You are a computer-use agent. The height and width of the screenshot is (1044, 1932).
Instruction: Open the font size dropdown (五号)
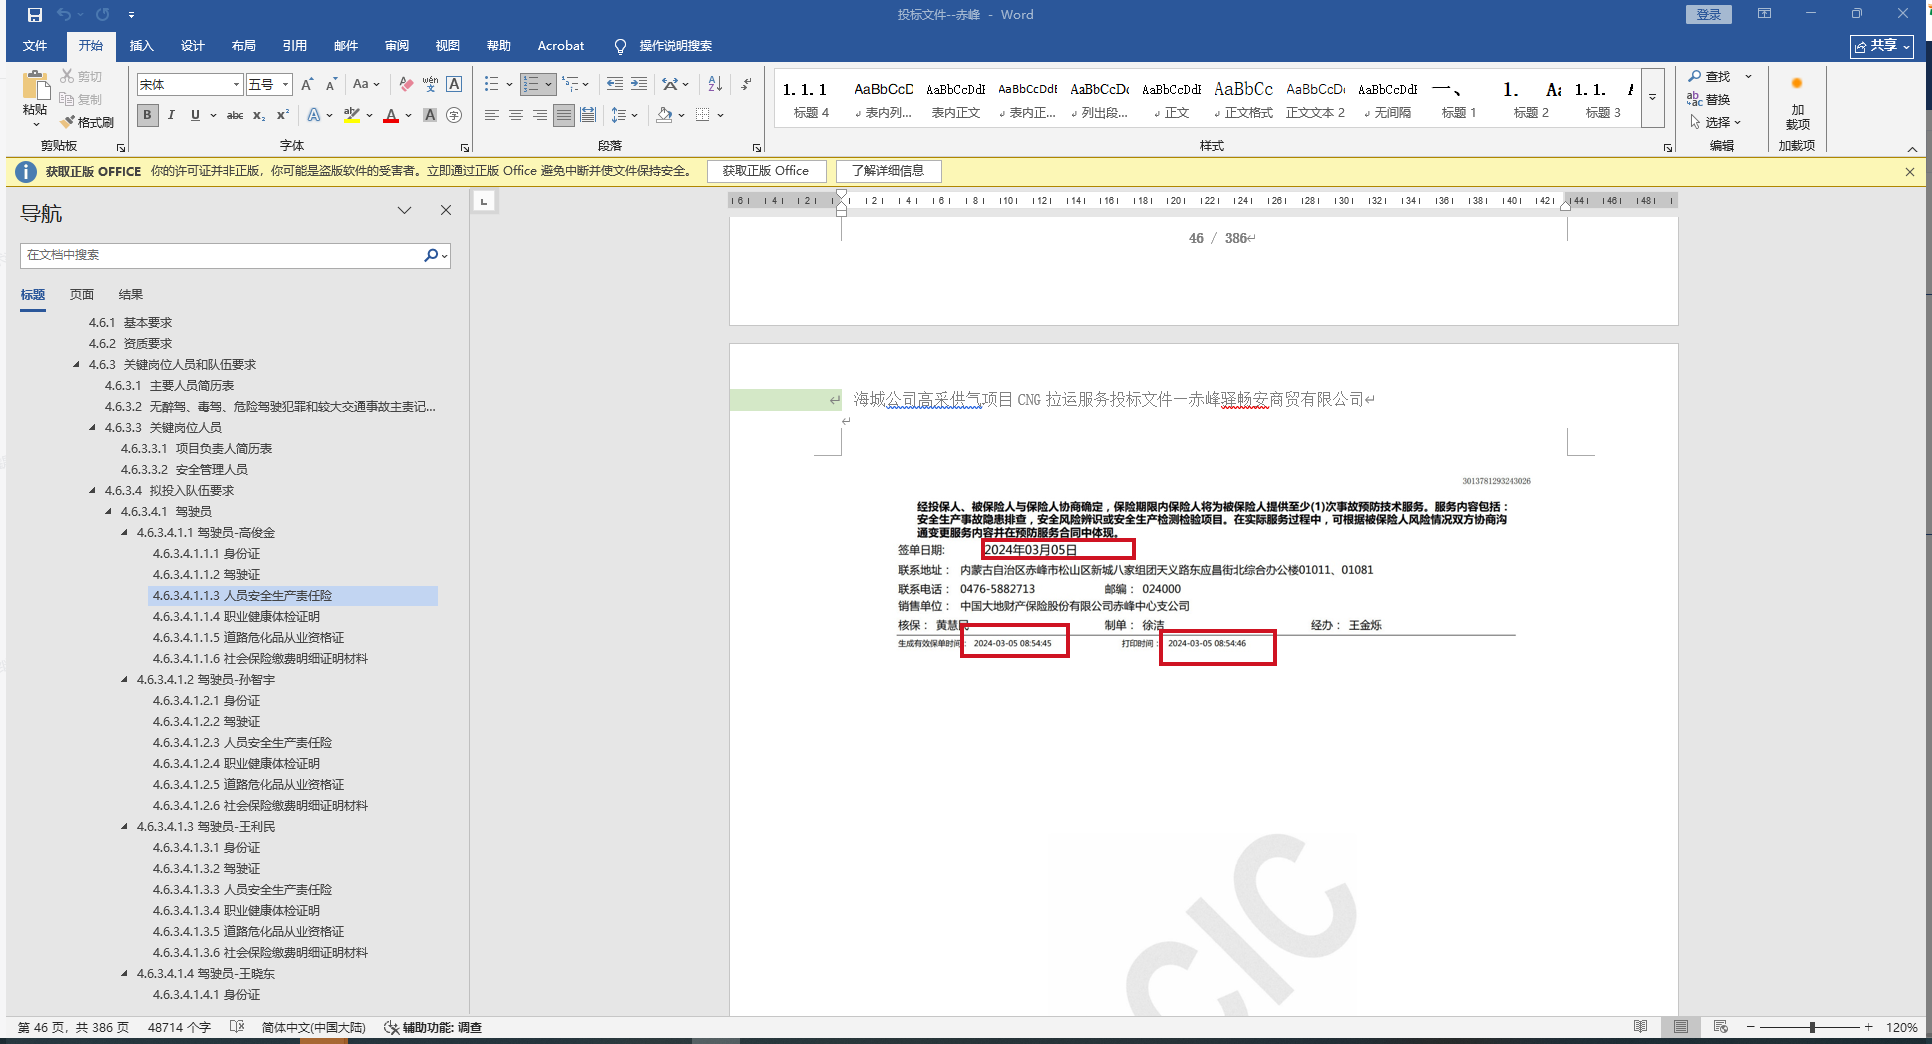(x=285, y=85)
